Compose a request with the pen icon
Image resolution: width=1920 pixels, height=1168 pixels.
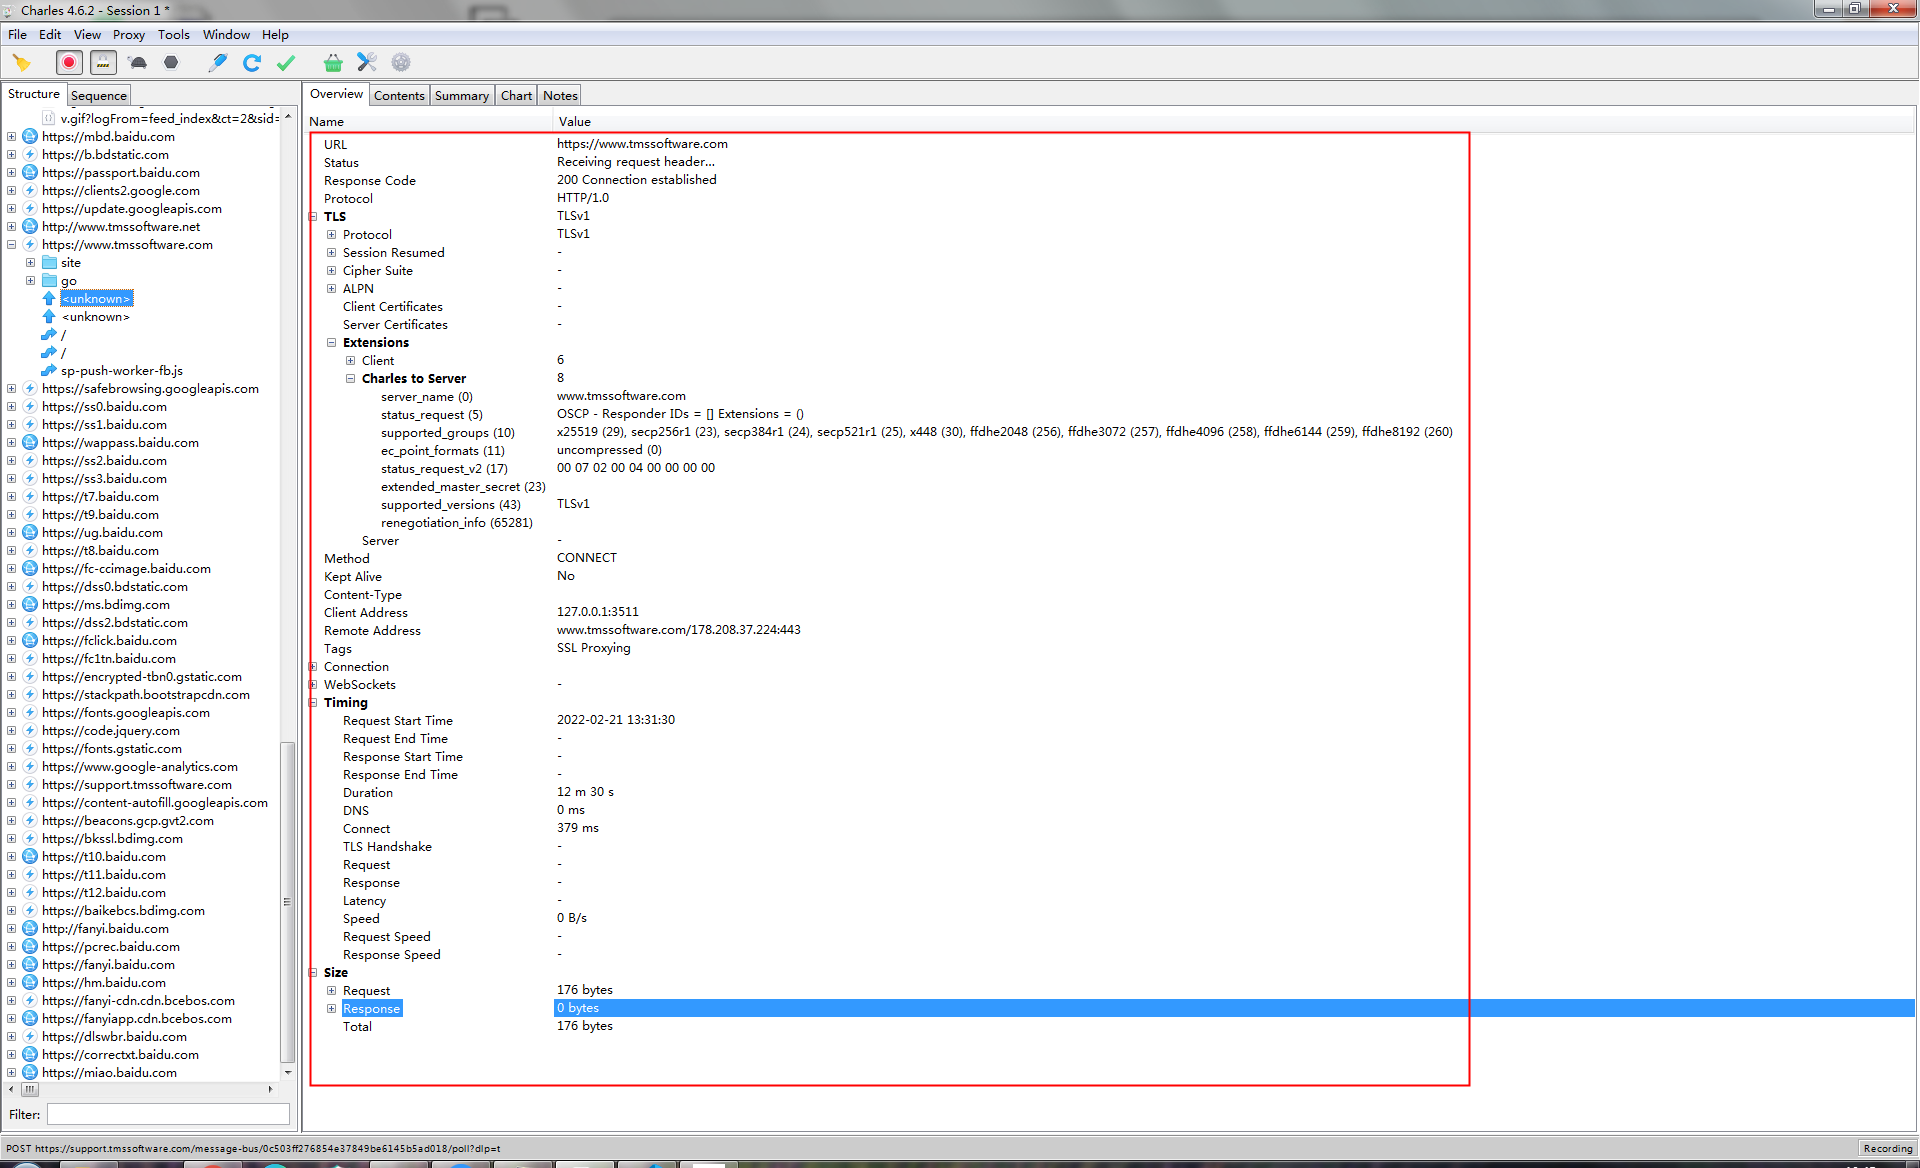[217, 63]
